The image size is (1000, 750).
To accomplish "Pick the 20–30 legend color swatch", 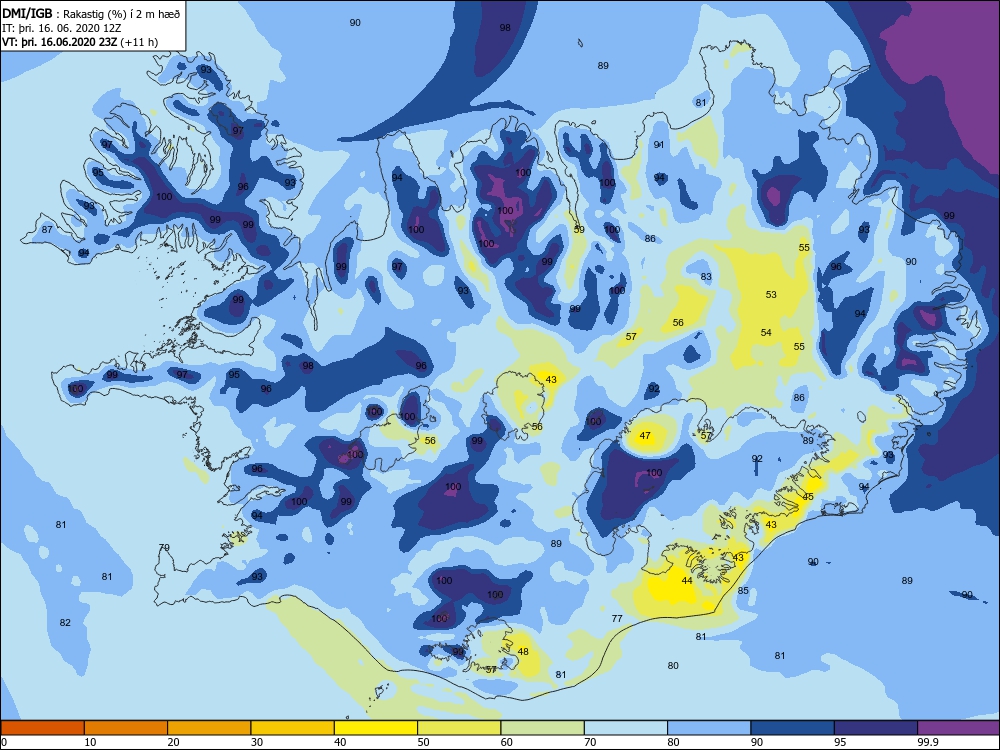I will coord(209,728).
